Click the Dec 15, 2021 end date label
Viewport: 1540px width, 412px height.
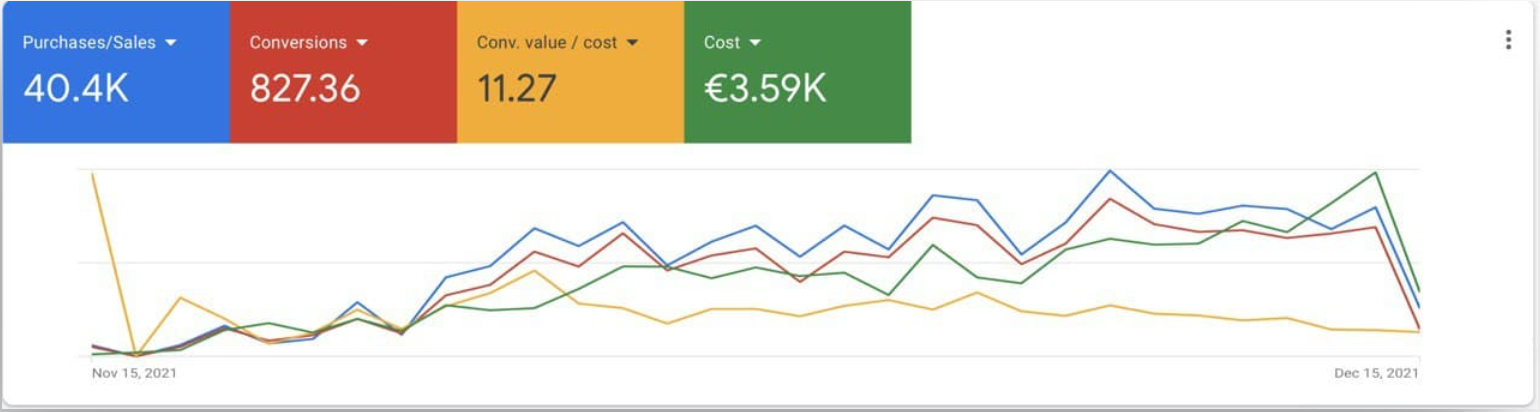click(x=1376, y=373)
